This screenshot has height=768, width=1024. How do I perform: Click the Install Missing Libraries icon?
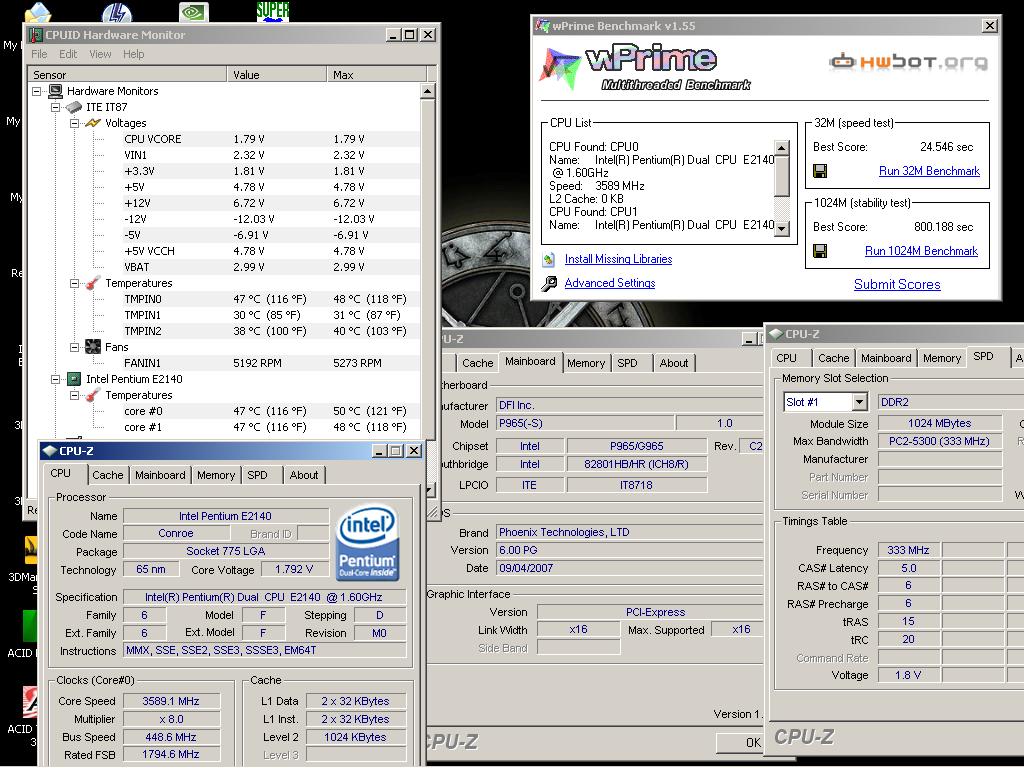(x=549, y=259)
